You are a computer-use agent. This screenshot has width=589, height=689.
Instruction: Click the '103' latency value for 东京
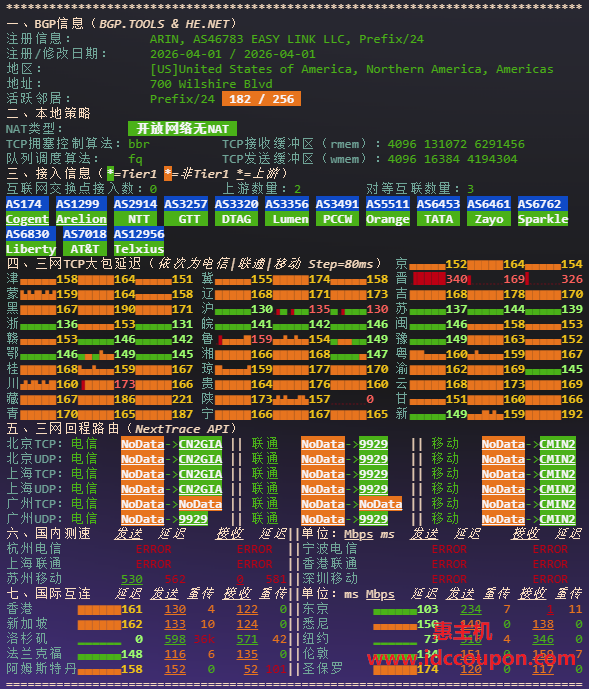428,609
